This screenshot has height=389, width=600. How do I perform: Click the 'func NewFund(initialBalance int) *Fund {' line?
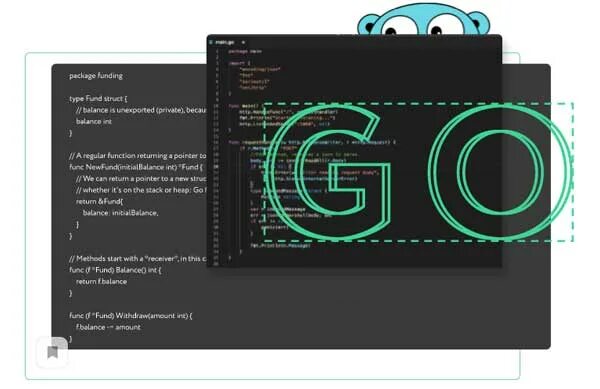136,167
